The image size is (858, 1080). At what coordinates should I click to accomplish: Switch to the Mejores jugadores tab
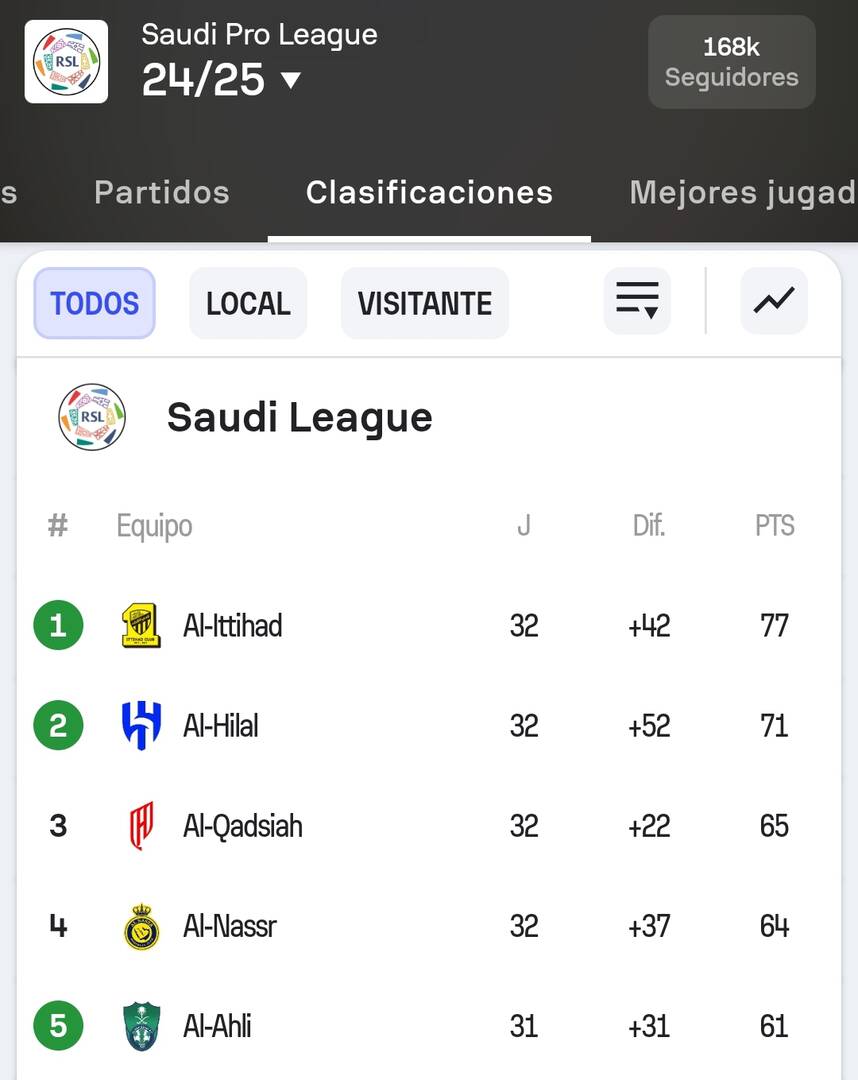click(743, 192)
